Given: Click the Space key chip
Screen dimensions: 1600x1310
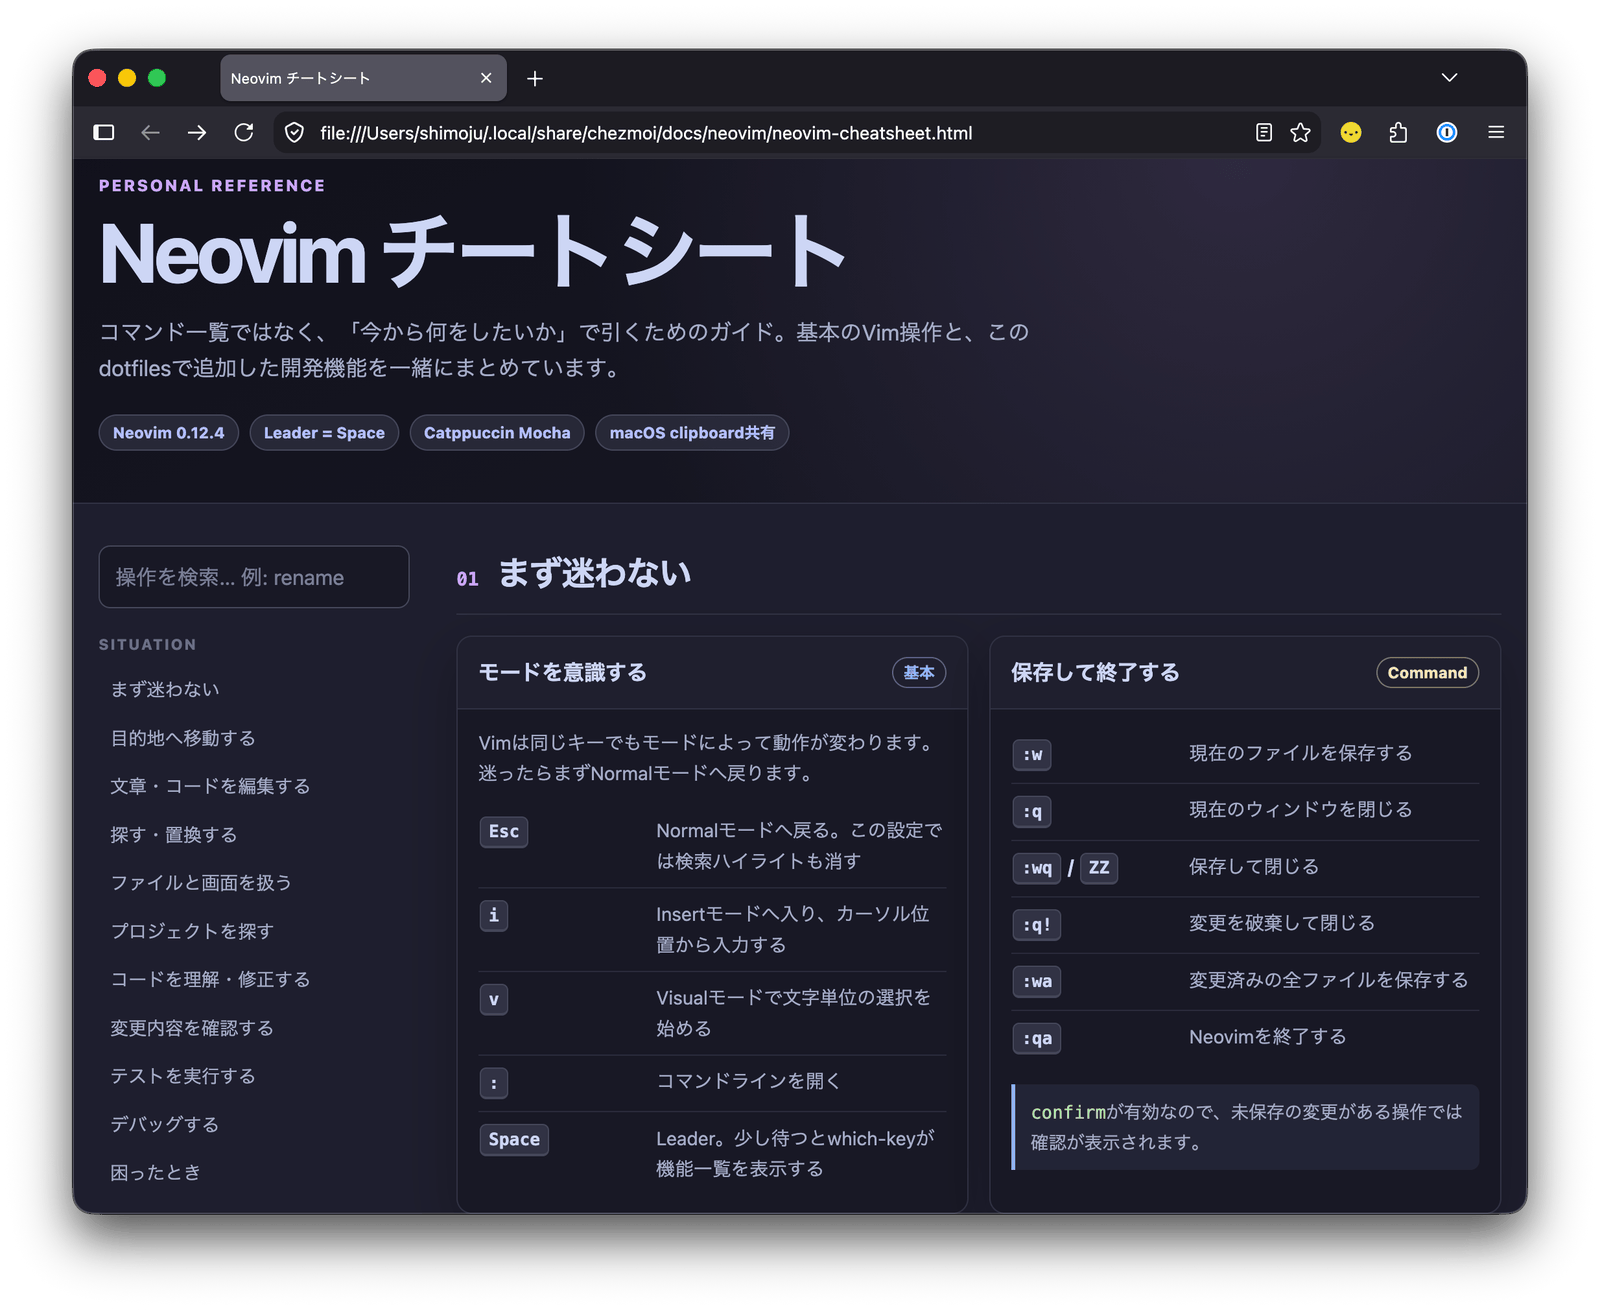Looking at the screenshot, I should point(514,1140).
